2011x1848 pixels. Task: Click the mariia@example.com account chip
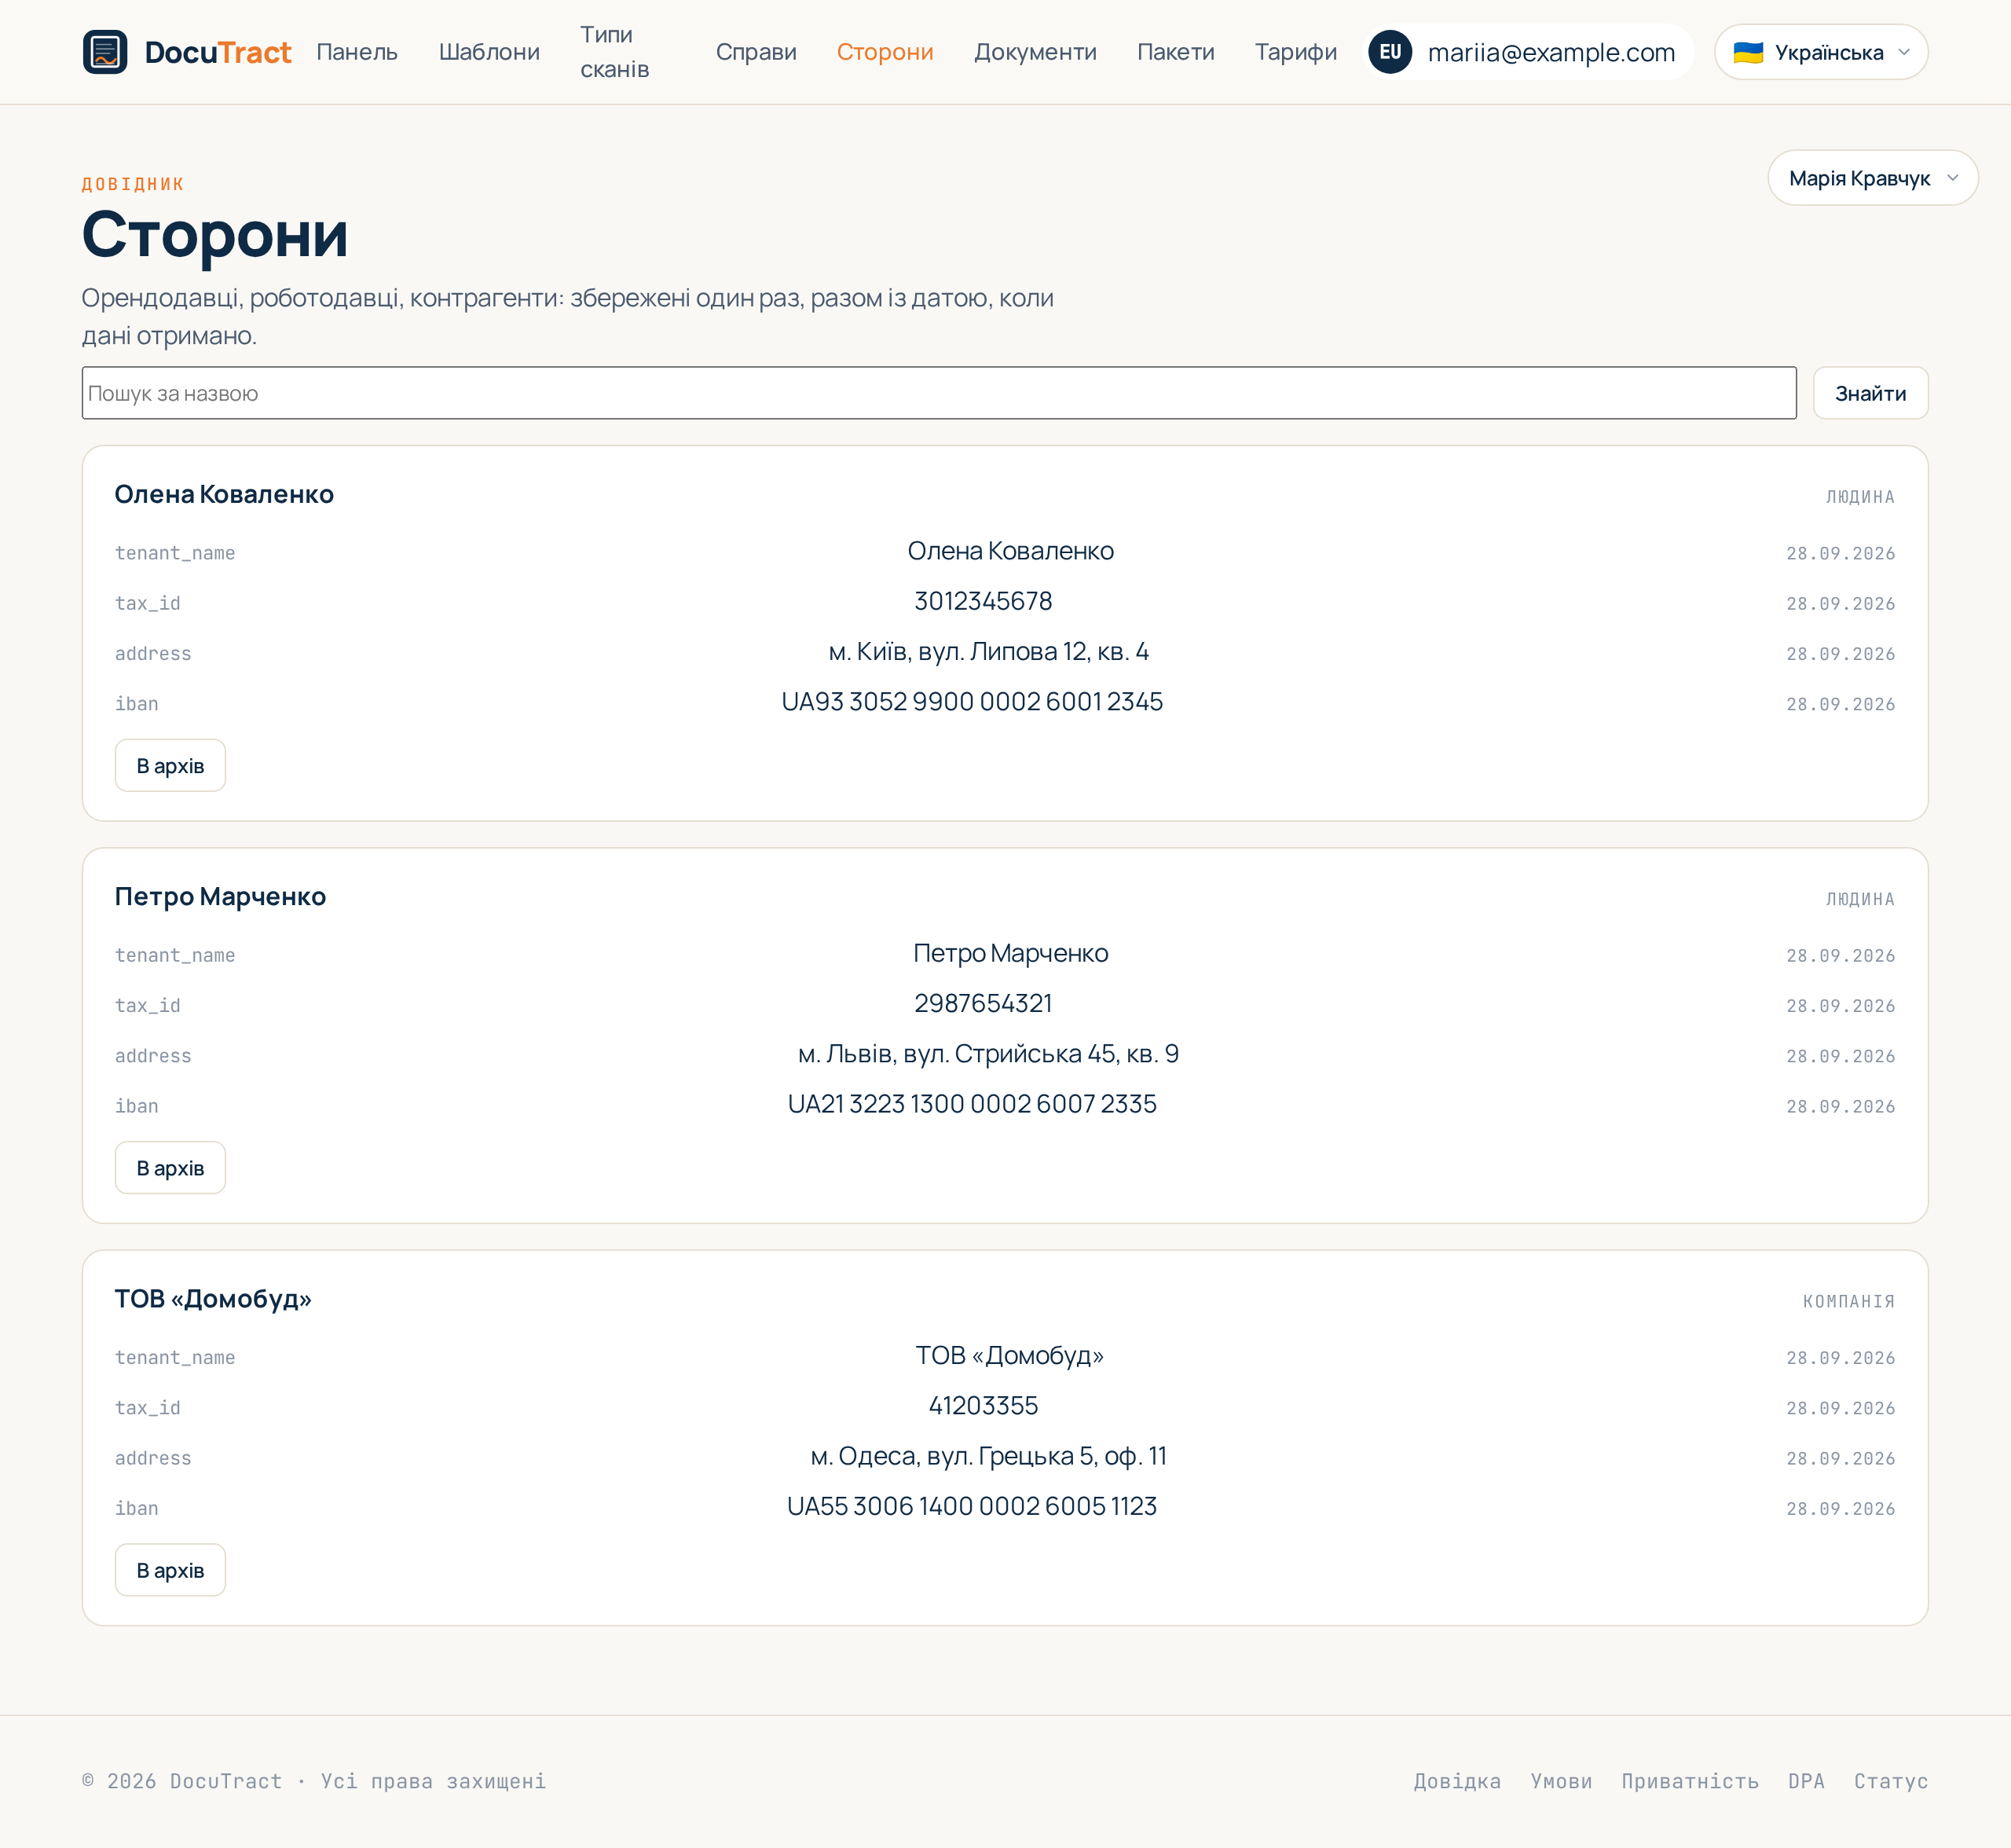(1530, 52)
